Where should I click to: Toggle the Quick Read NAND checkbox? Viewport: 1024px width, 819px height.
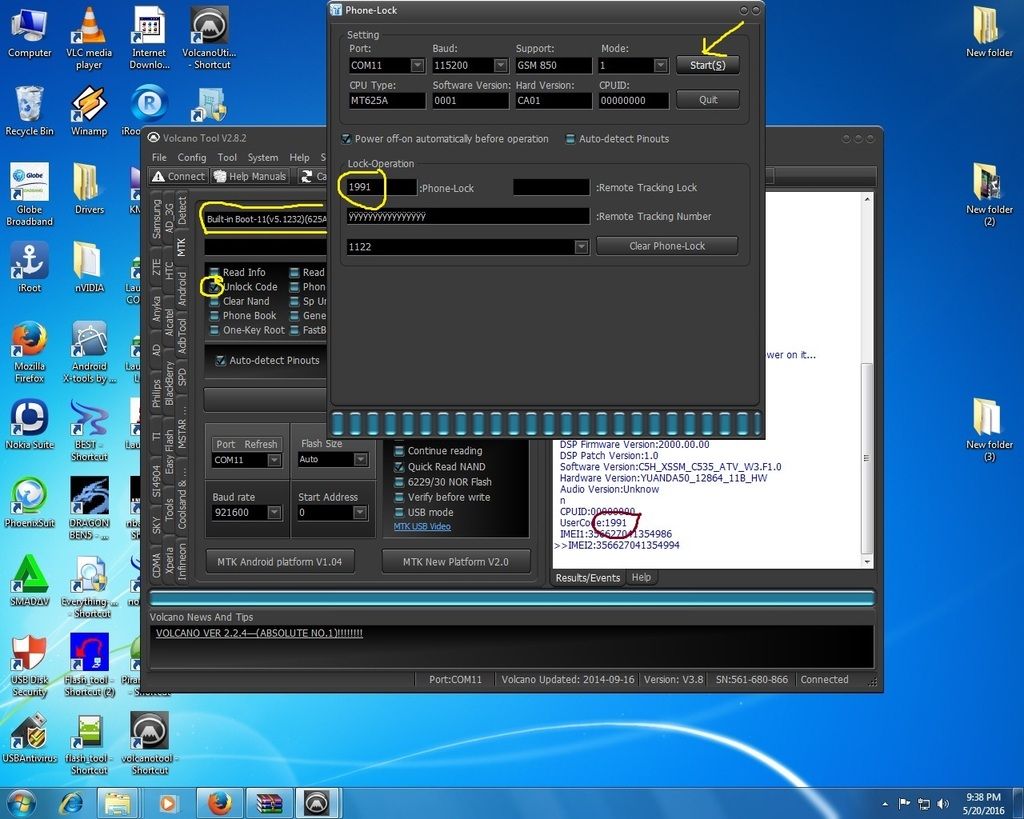pyautogui.click(x=400, y=467)
